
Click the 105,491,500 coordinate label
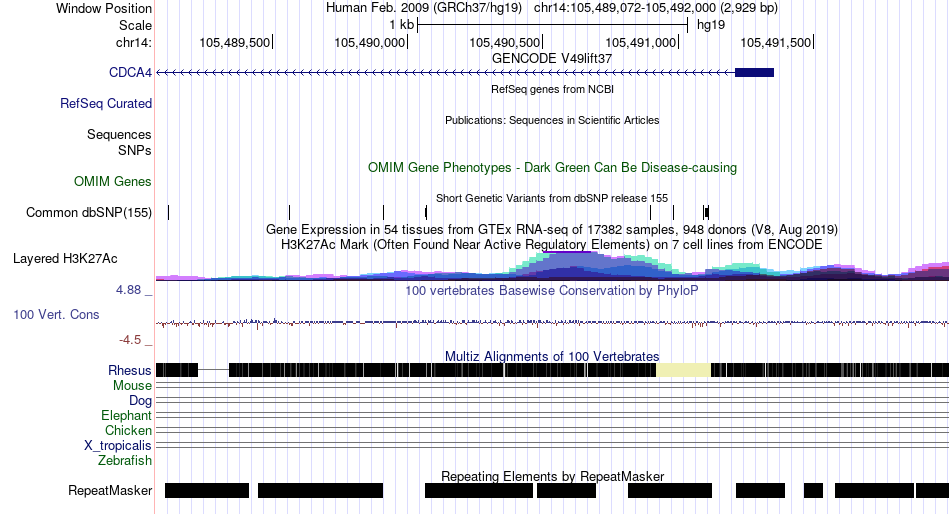(776, 42)
